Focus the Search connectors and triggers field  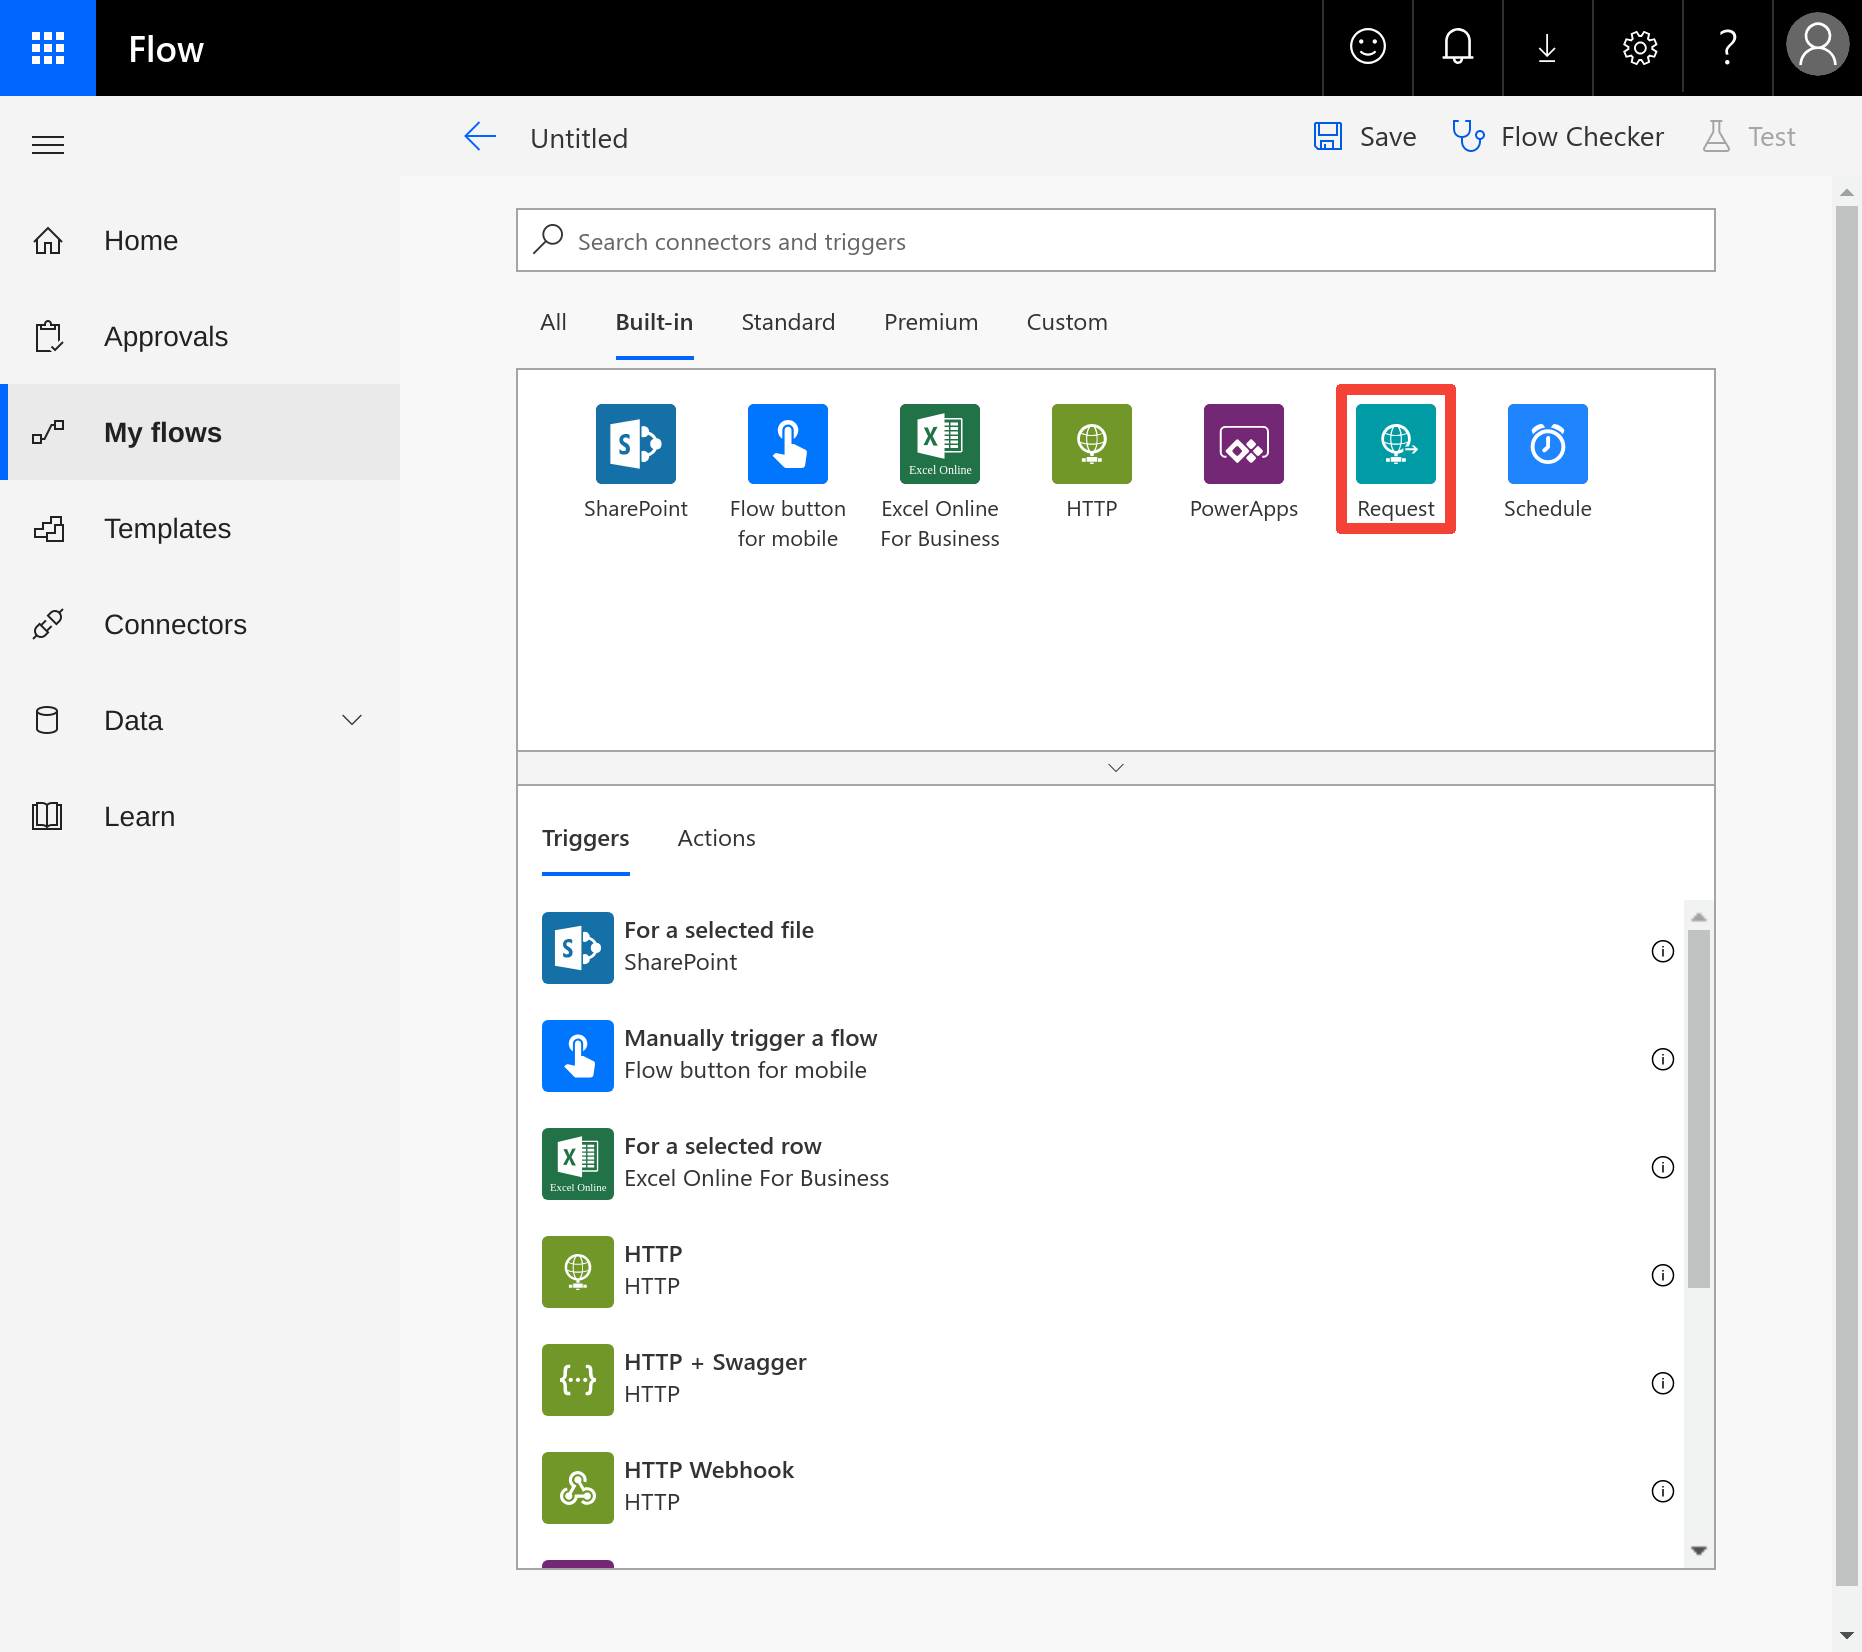[x=1116, y=240]
